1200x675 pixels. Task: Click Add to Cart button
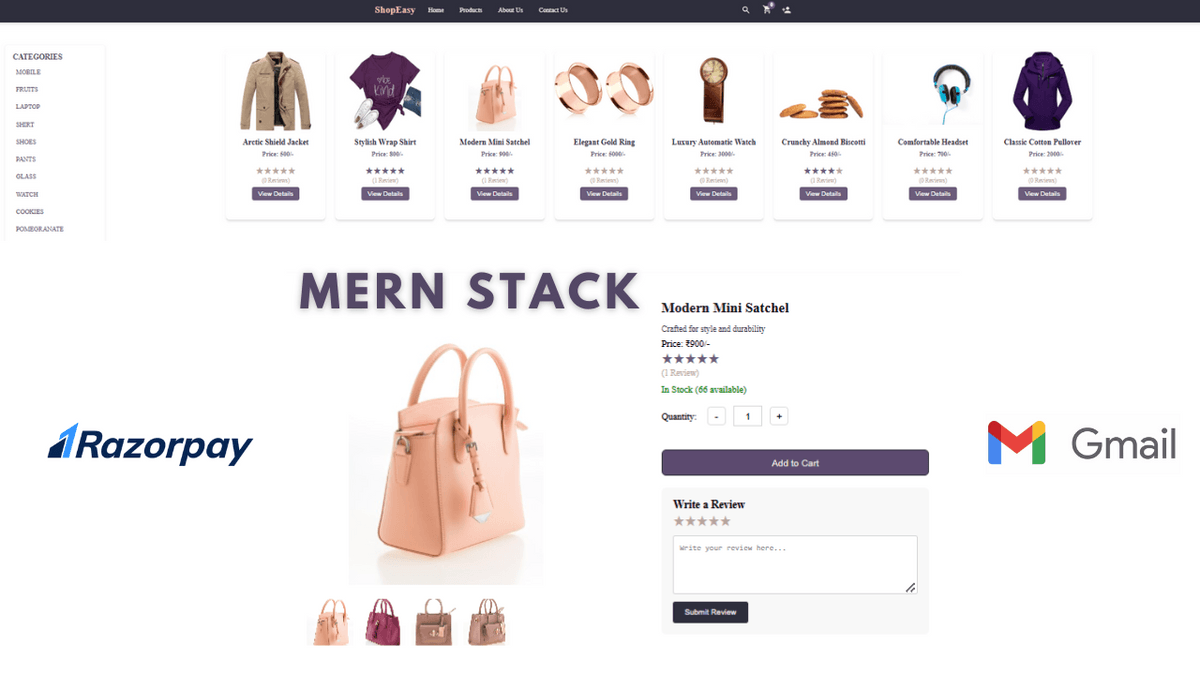click(795, 463)
